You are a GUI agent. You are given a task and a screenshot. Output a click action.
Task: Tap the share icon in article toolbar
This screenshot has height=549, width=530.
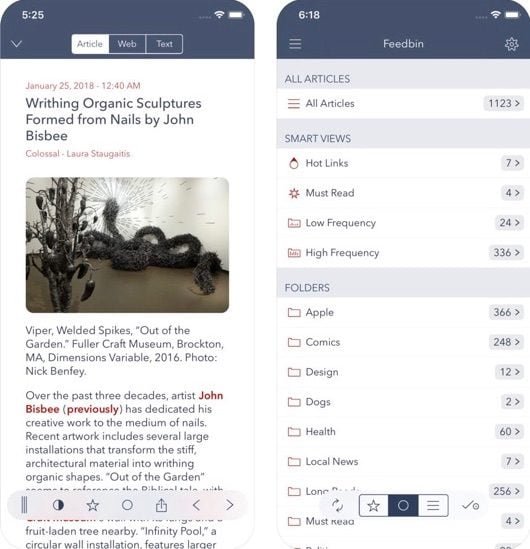click(161, 505)
